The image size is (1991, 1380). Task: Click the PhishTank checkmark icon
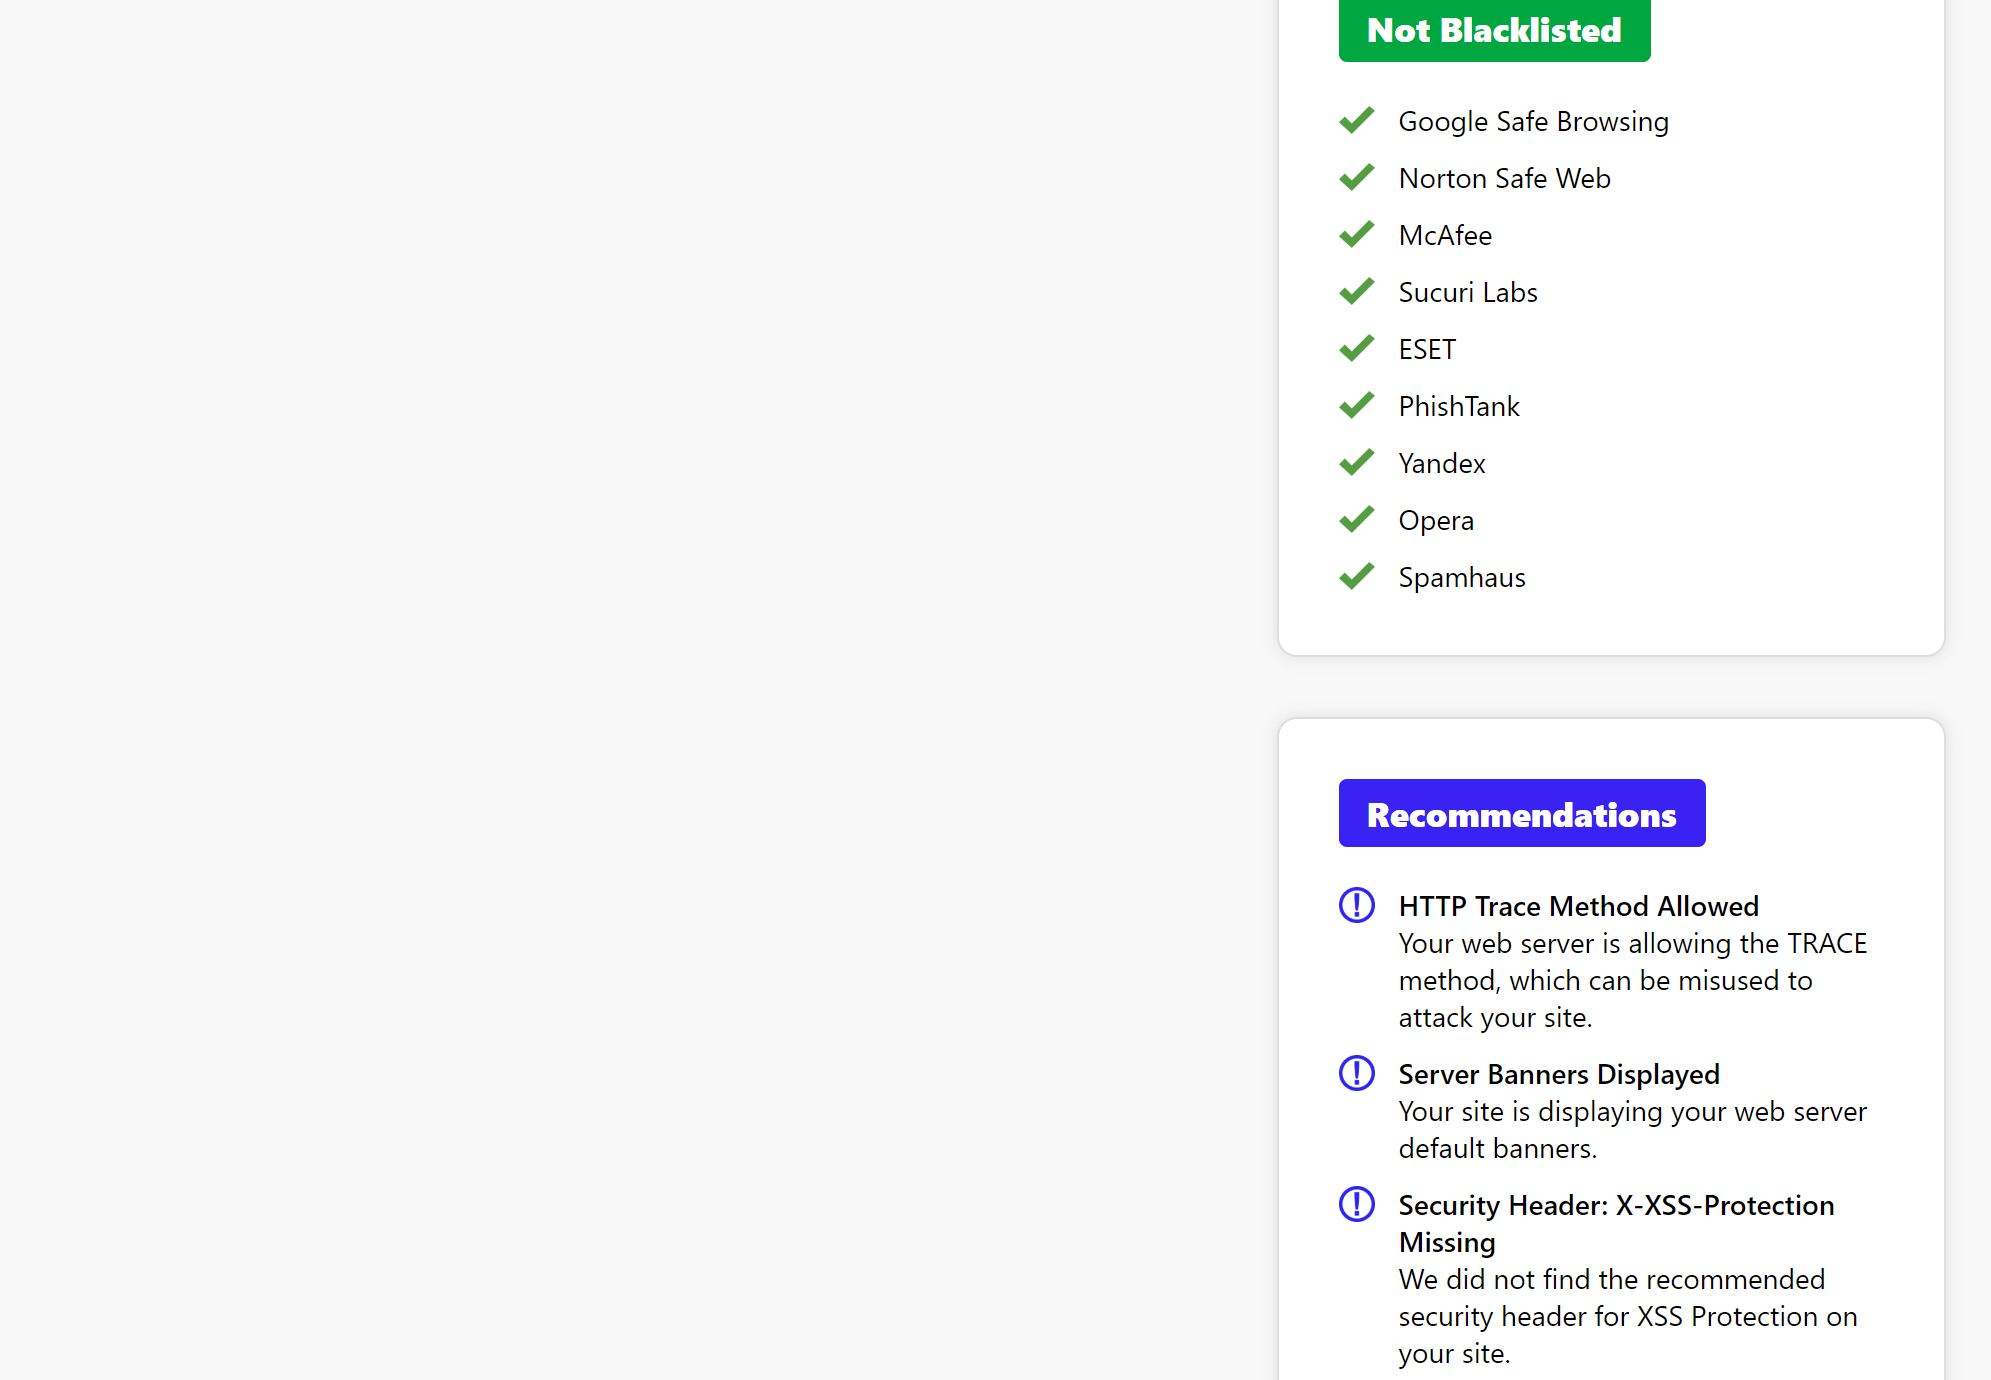tap(1356, 405)
